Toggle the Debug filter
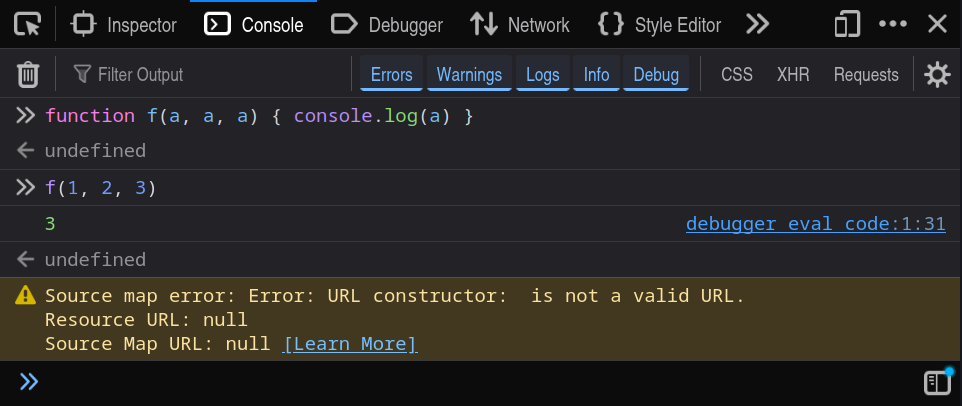 (656, 74)
